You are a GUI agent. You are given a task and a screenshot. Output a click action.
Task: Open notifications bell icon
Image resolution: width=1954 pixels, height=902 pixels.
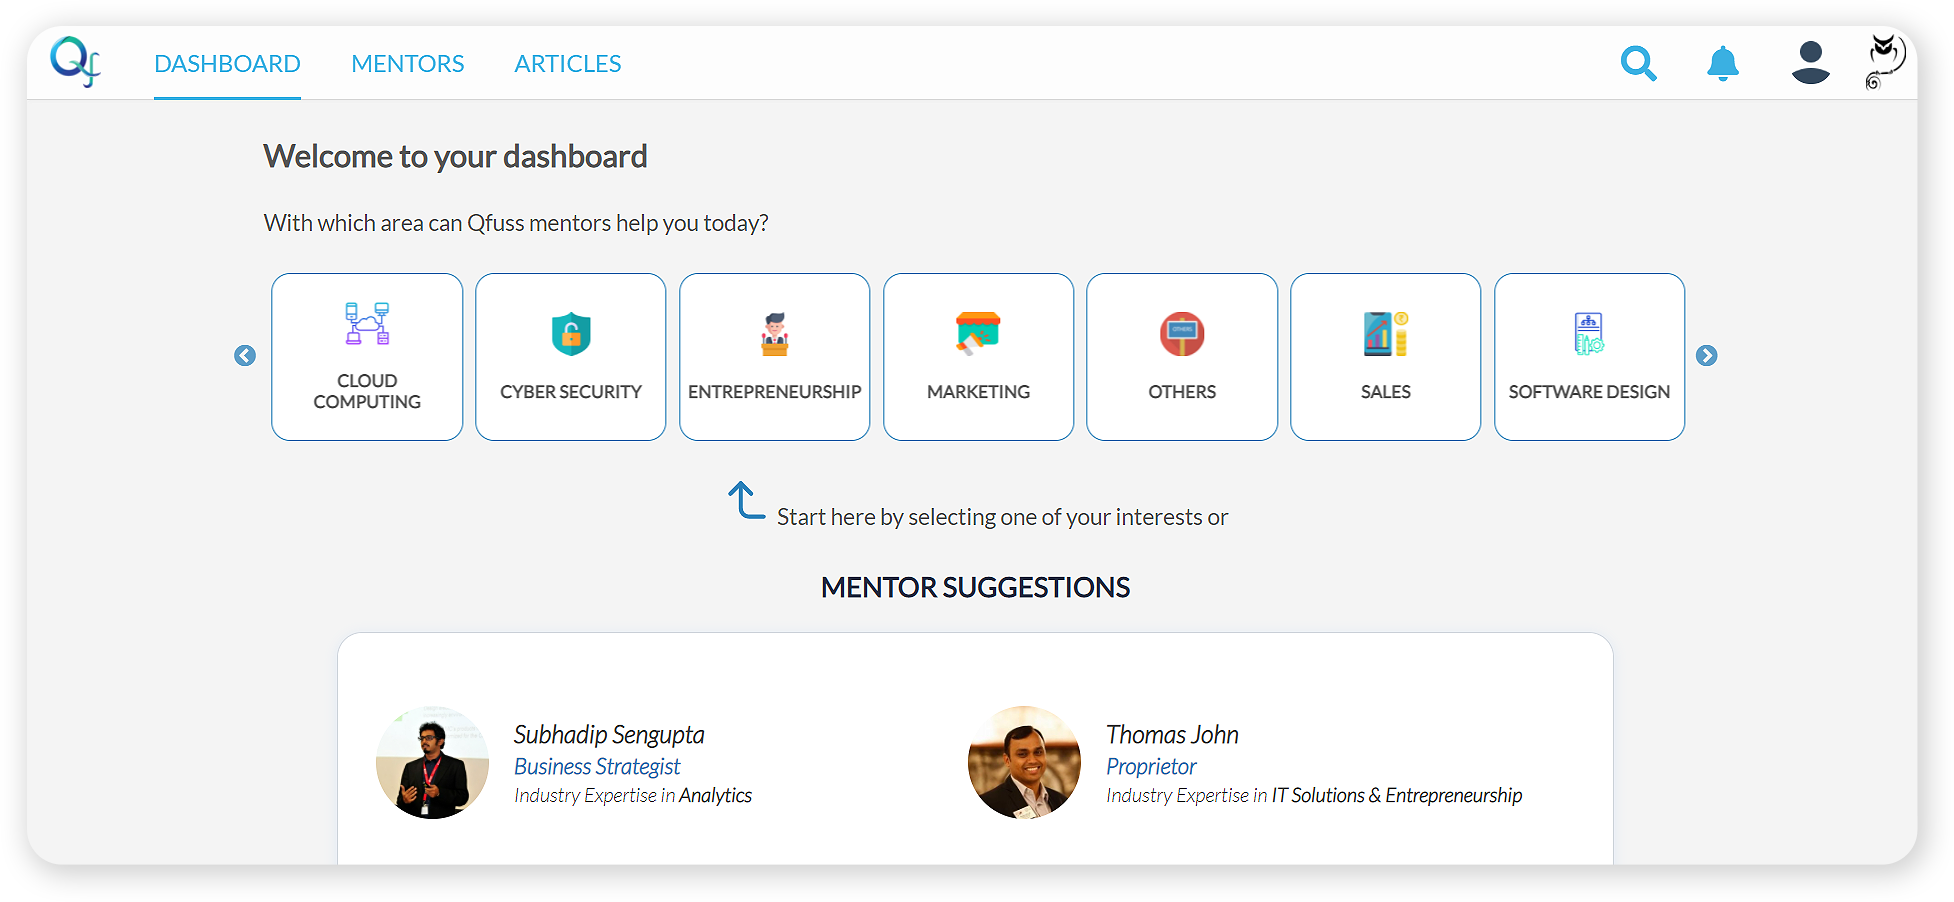click(1722, 64)
